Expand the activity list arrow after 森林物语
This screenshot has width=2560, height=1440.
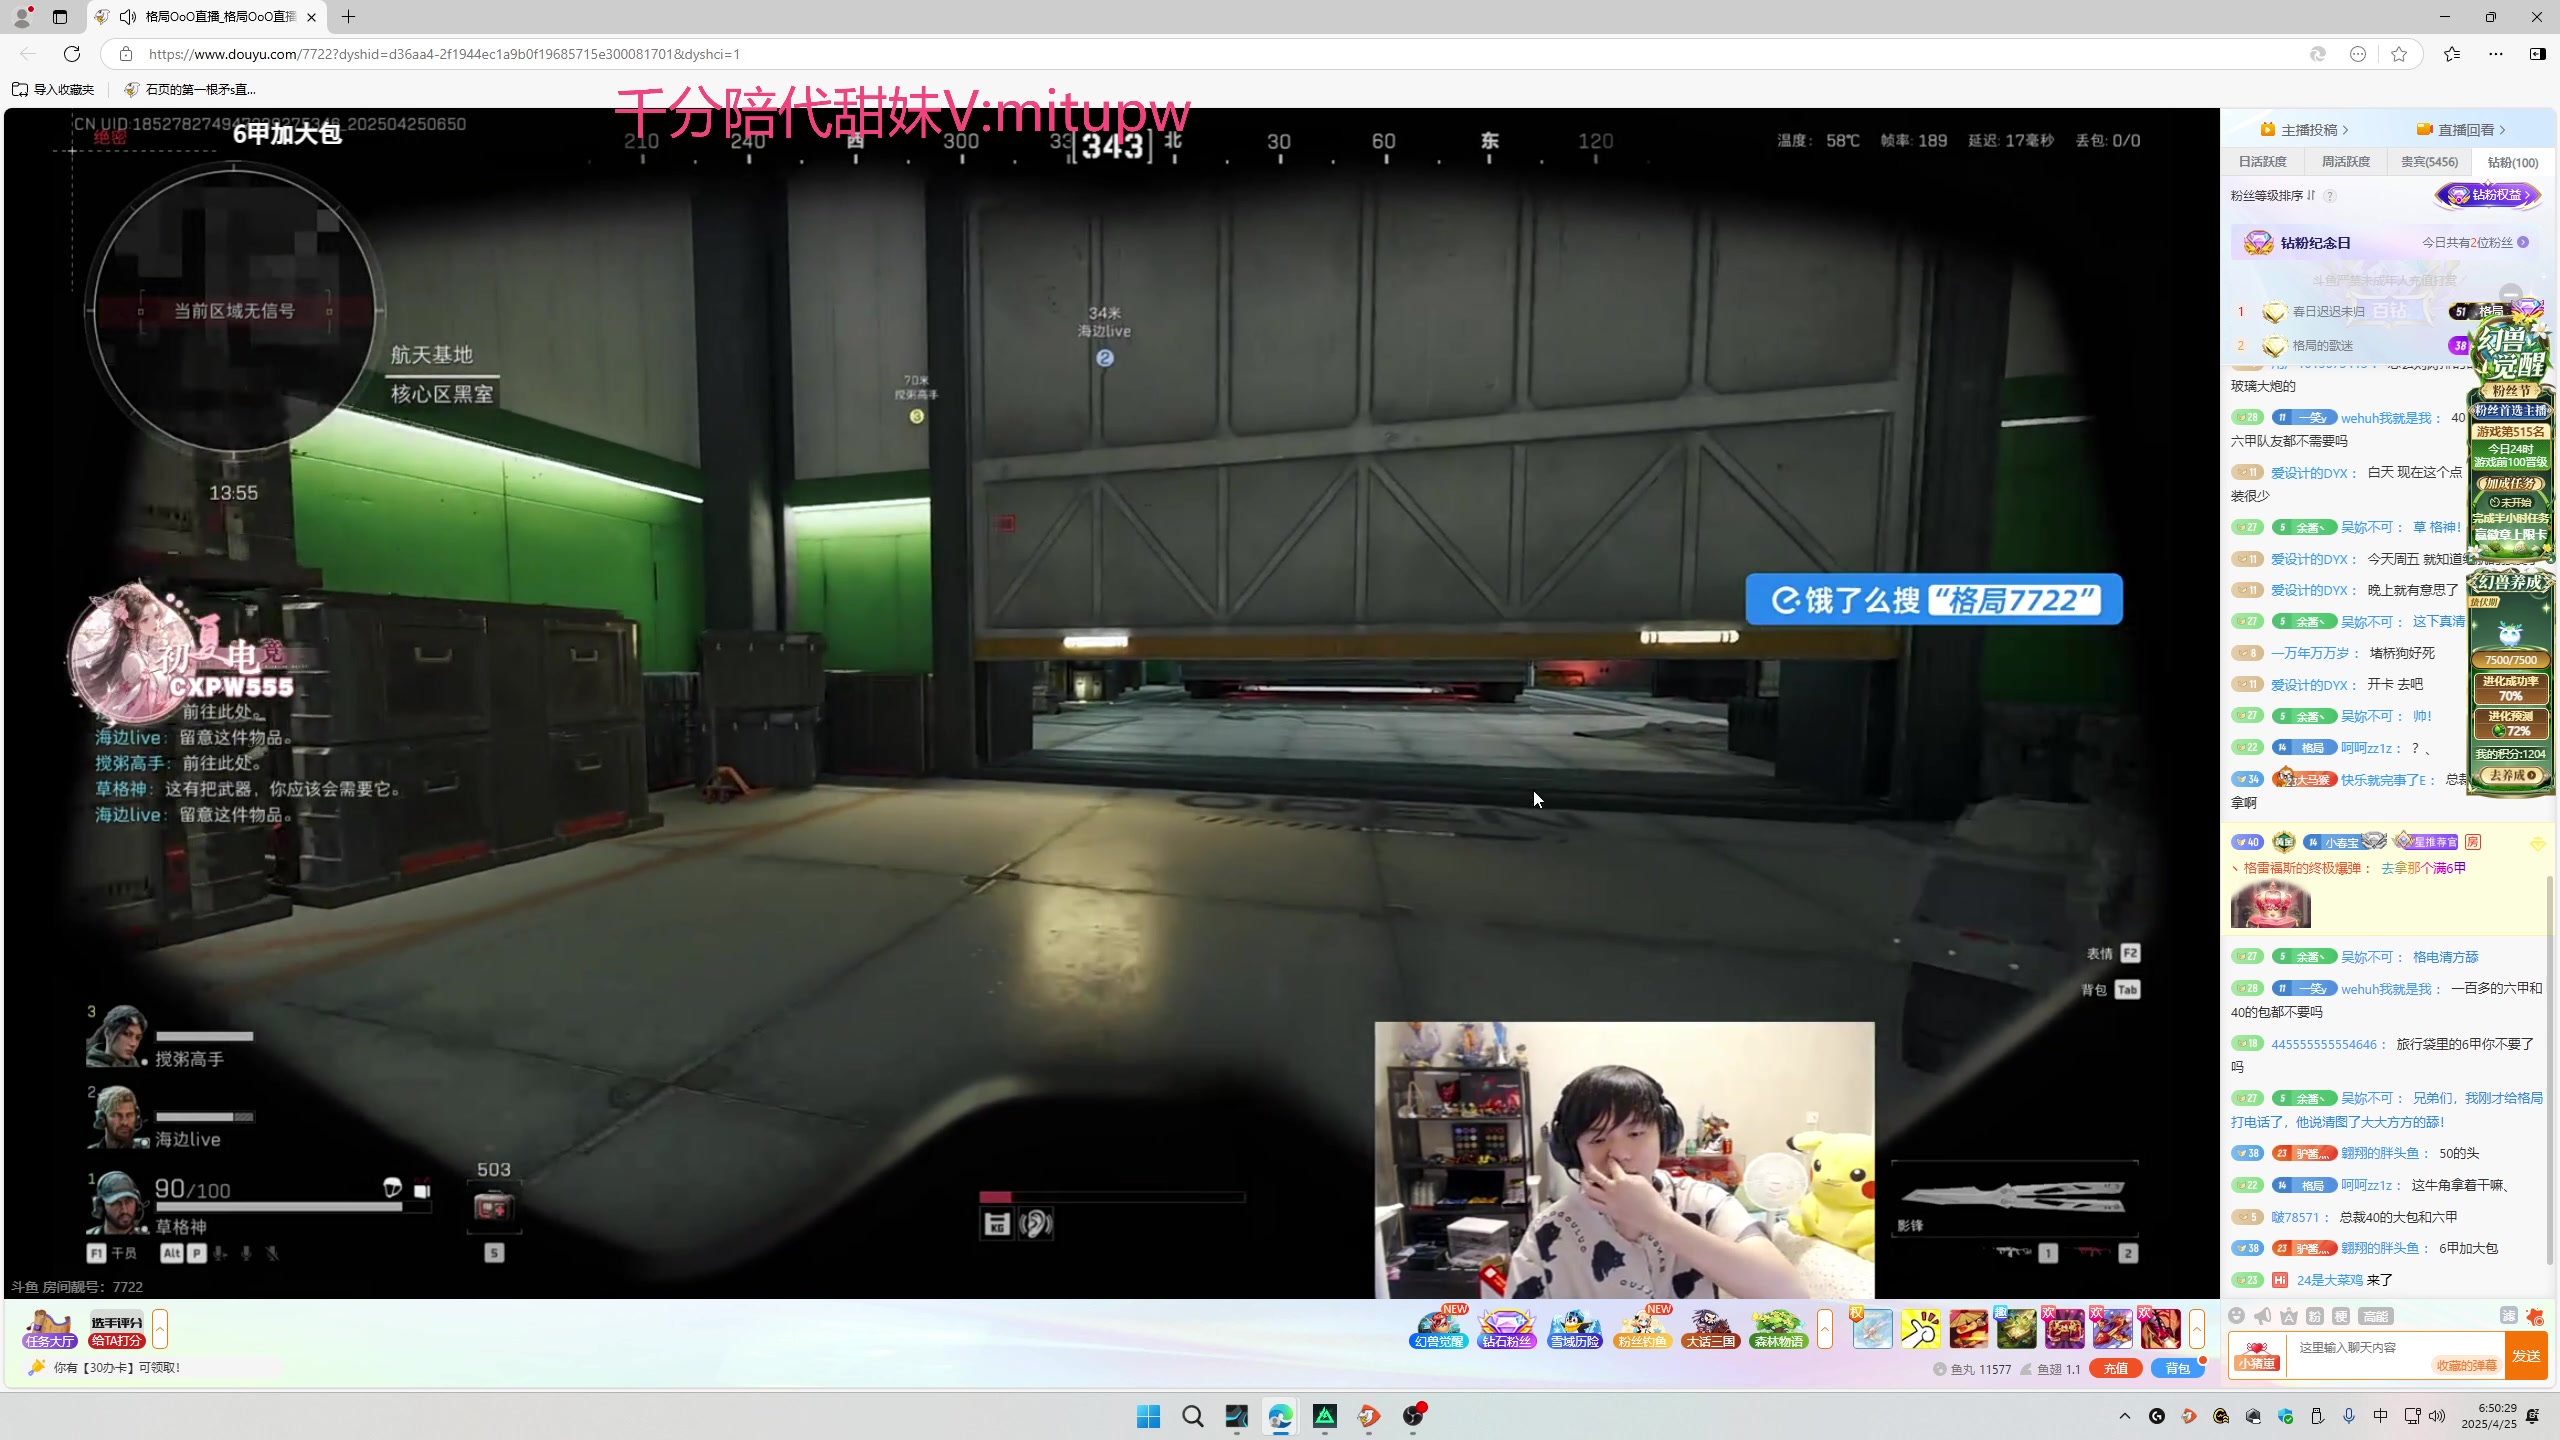pyautogui.click(x=1825, y=1329)
